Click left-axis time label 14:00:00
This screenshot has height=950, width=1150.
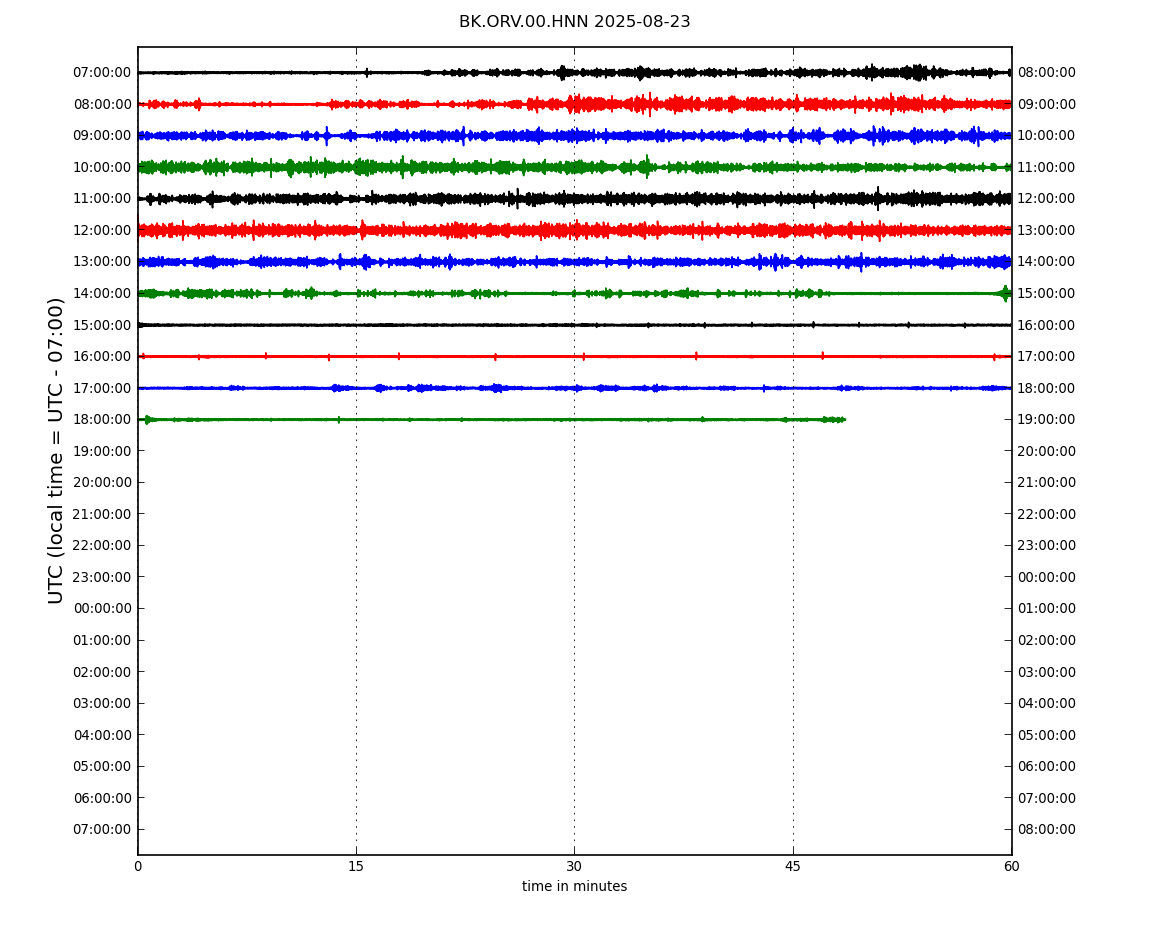(x=102, y=293)
